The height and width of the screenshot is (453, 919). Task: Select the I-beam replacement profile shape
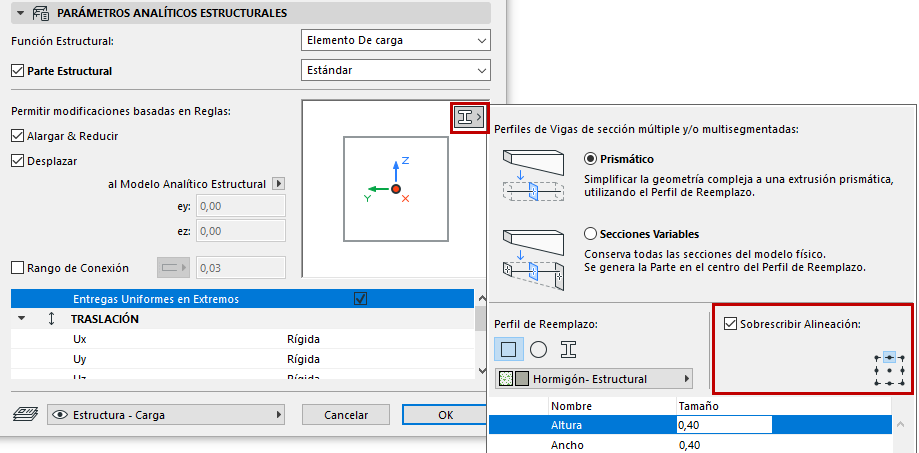point(567,349)
